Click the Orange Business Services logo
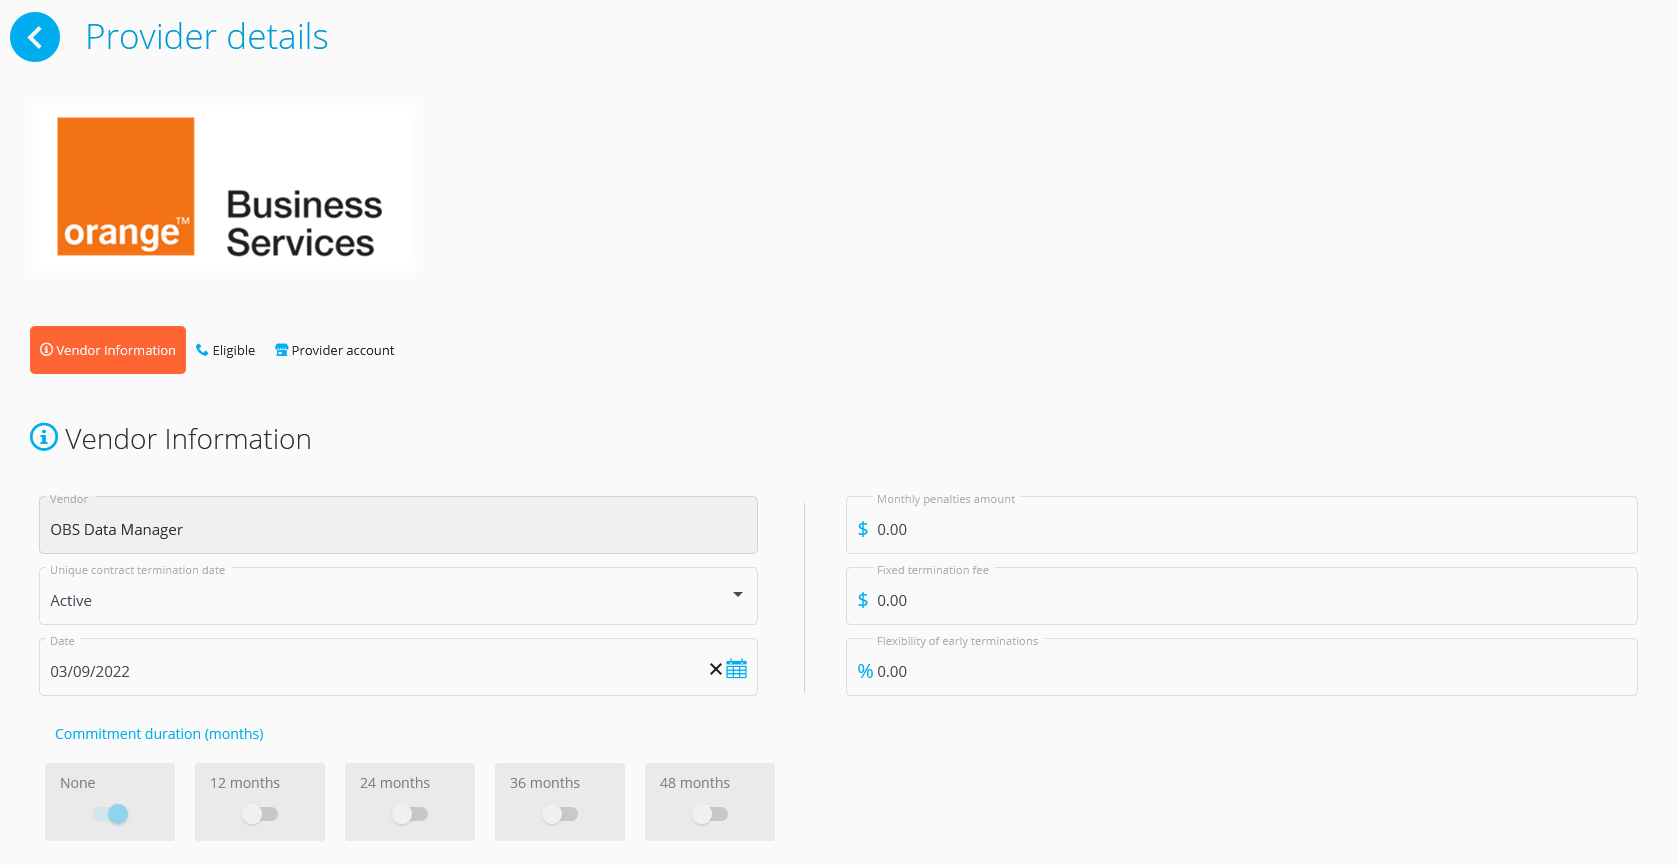This screenshot has height=865, width=1677. 221,187
